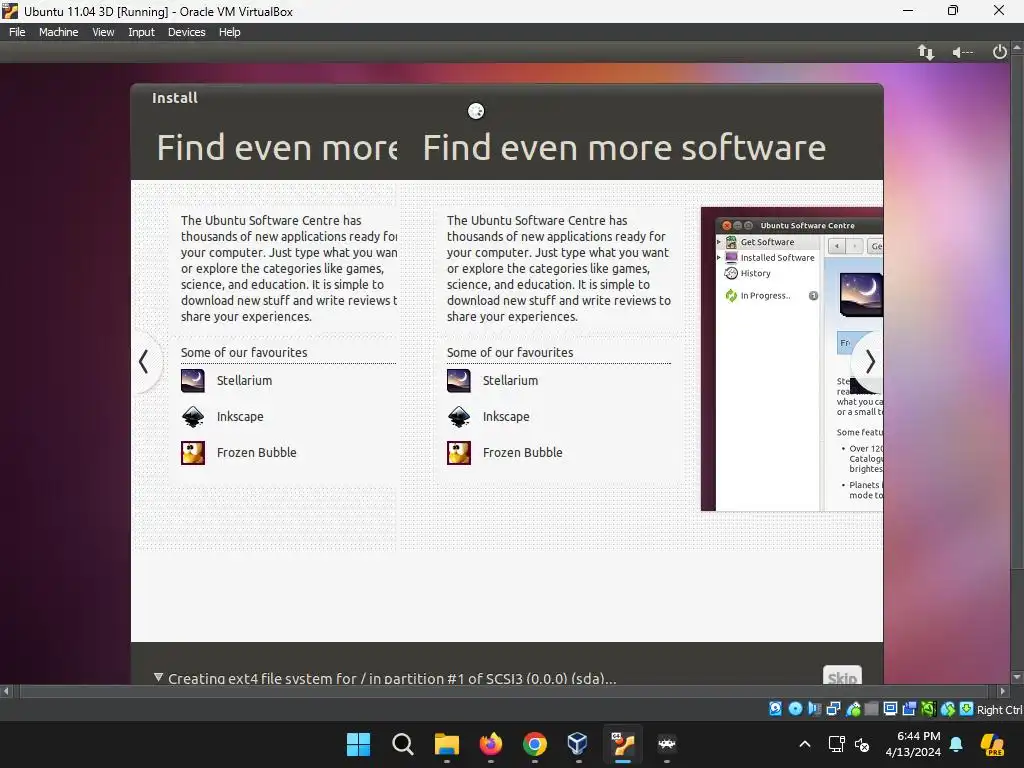This screenshot has height=768, width=1024.
Task: Click the Skip button
Action: pyautogui.click(x=842, y=677)
